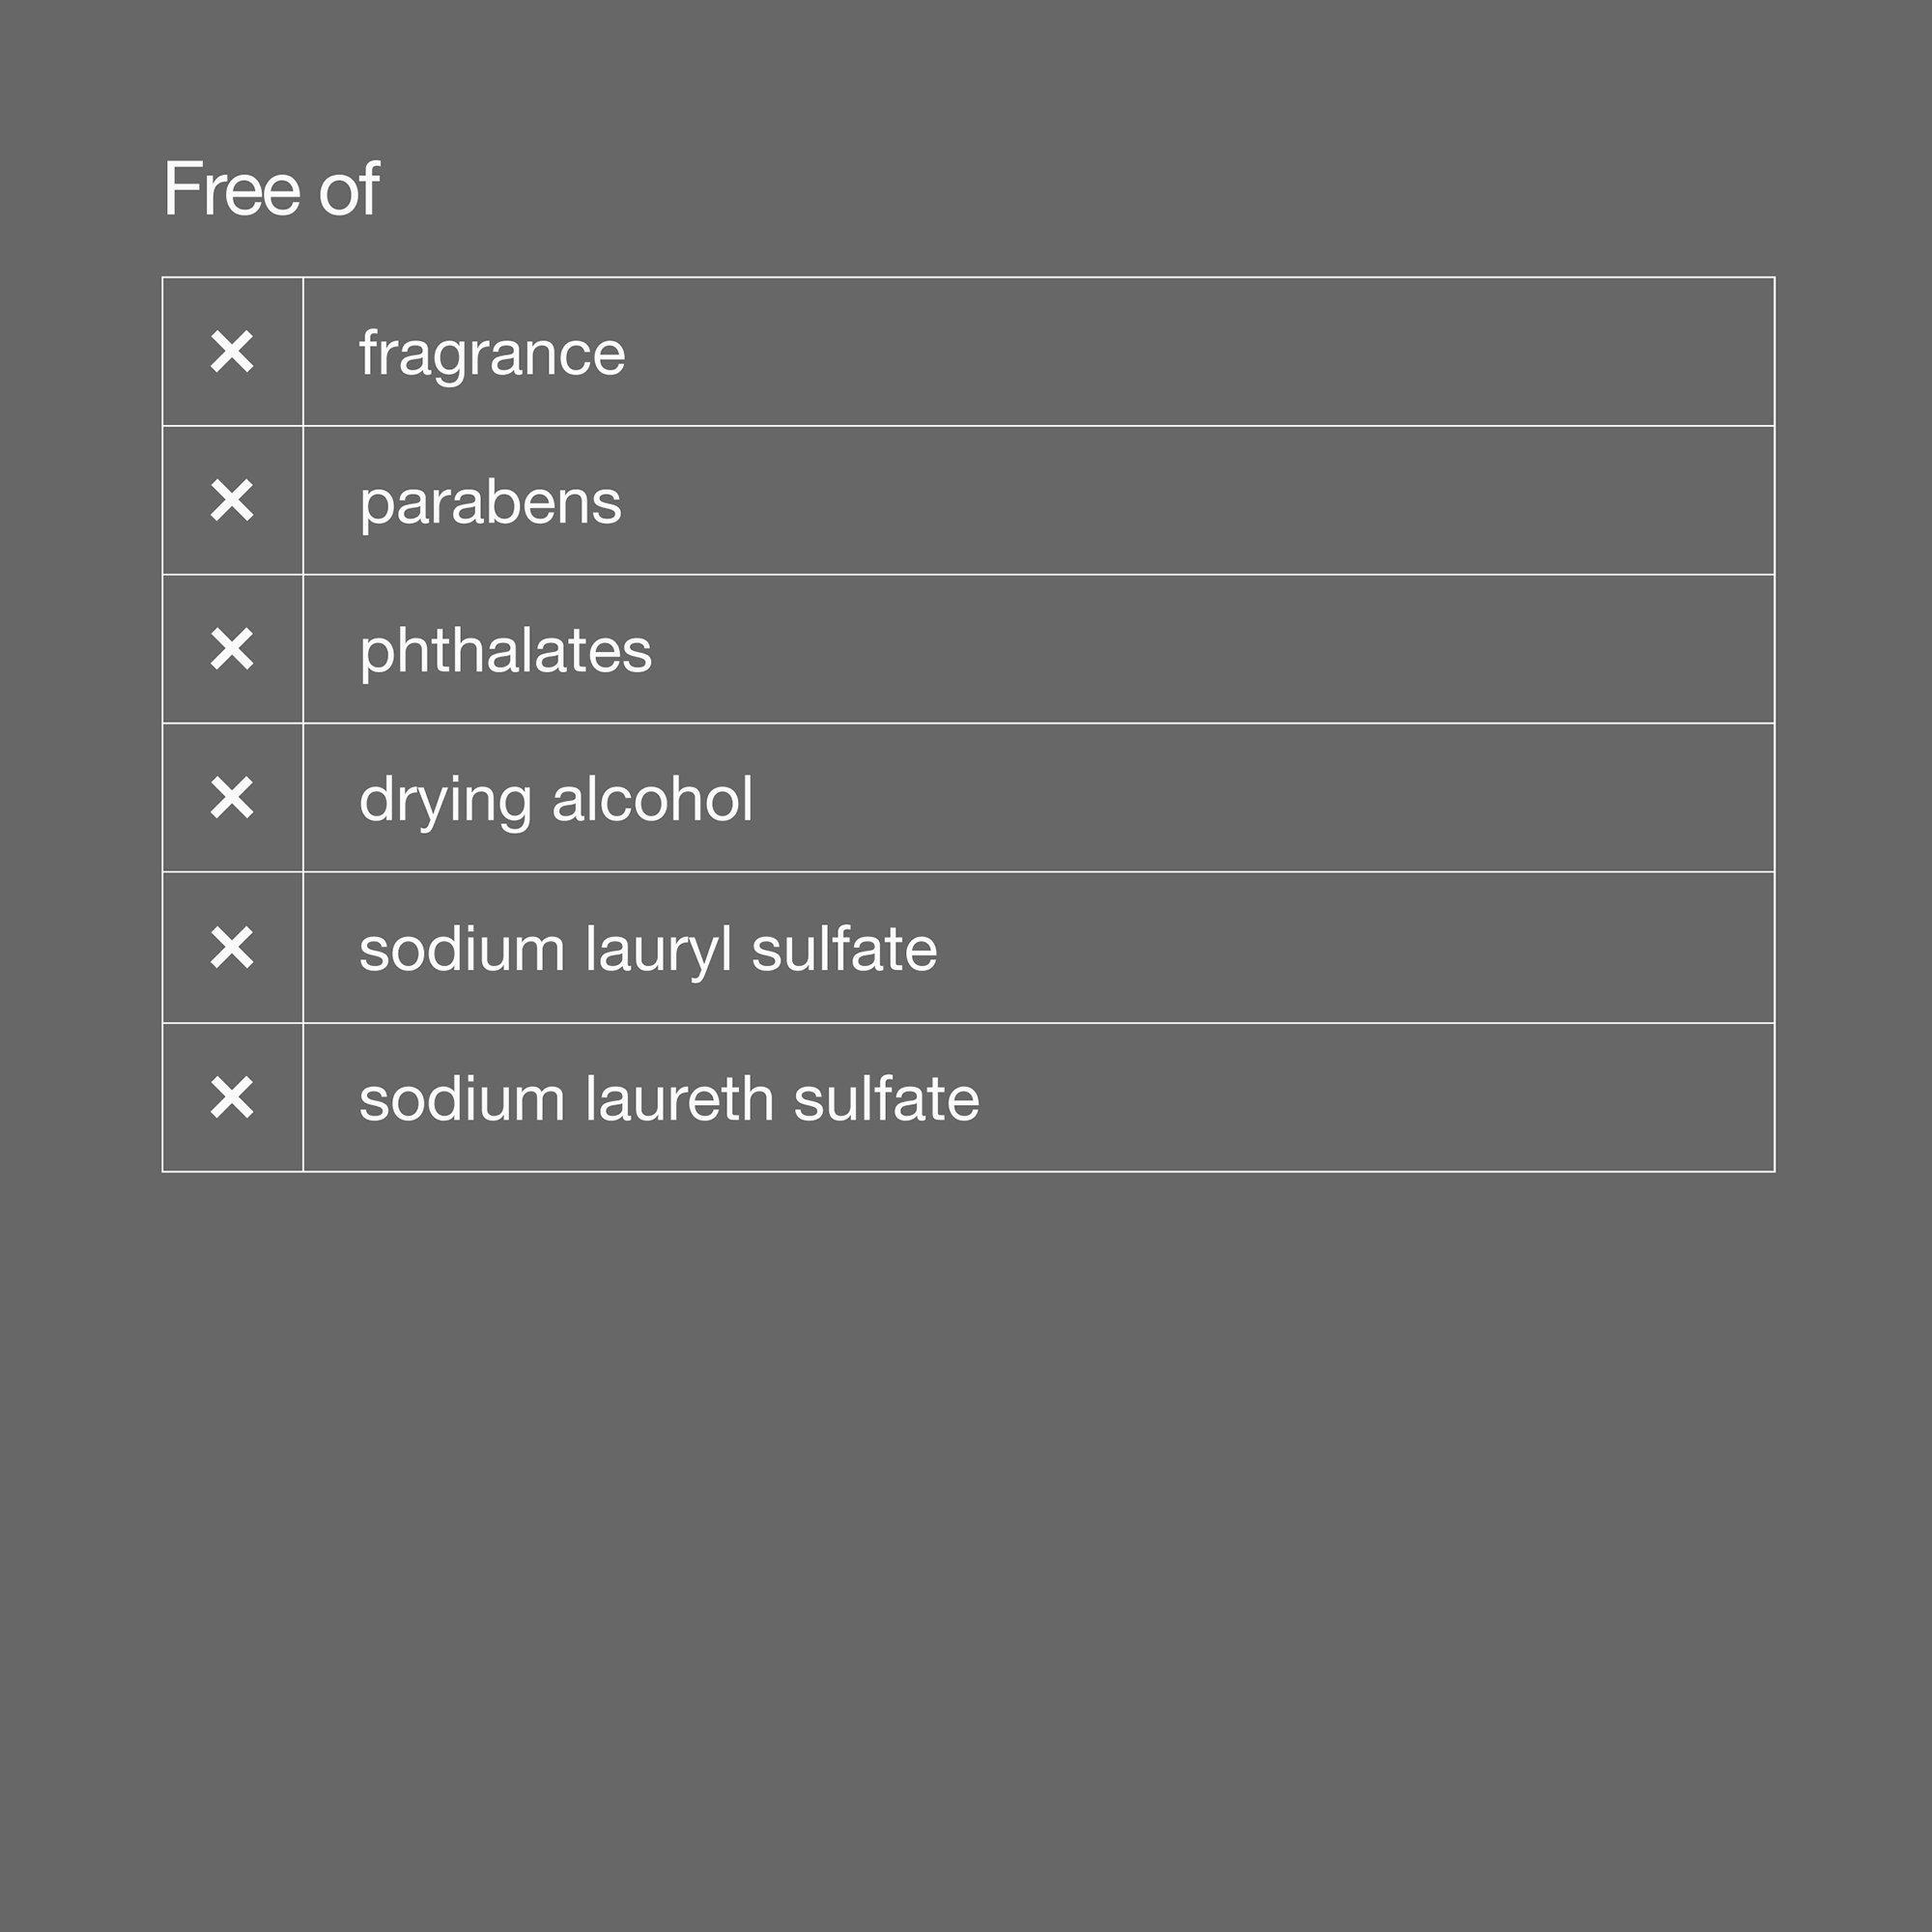Click the "parabens" text in the table

click(x=490, y=502)
